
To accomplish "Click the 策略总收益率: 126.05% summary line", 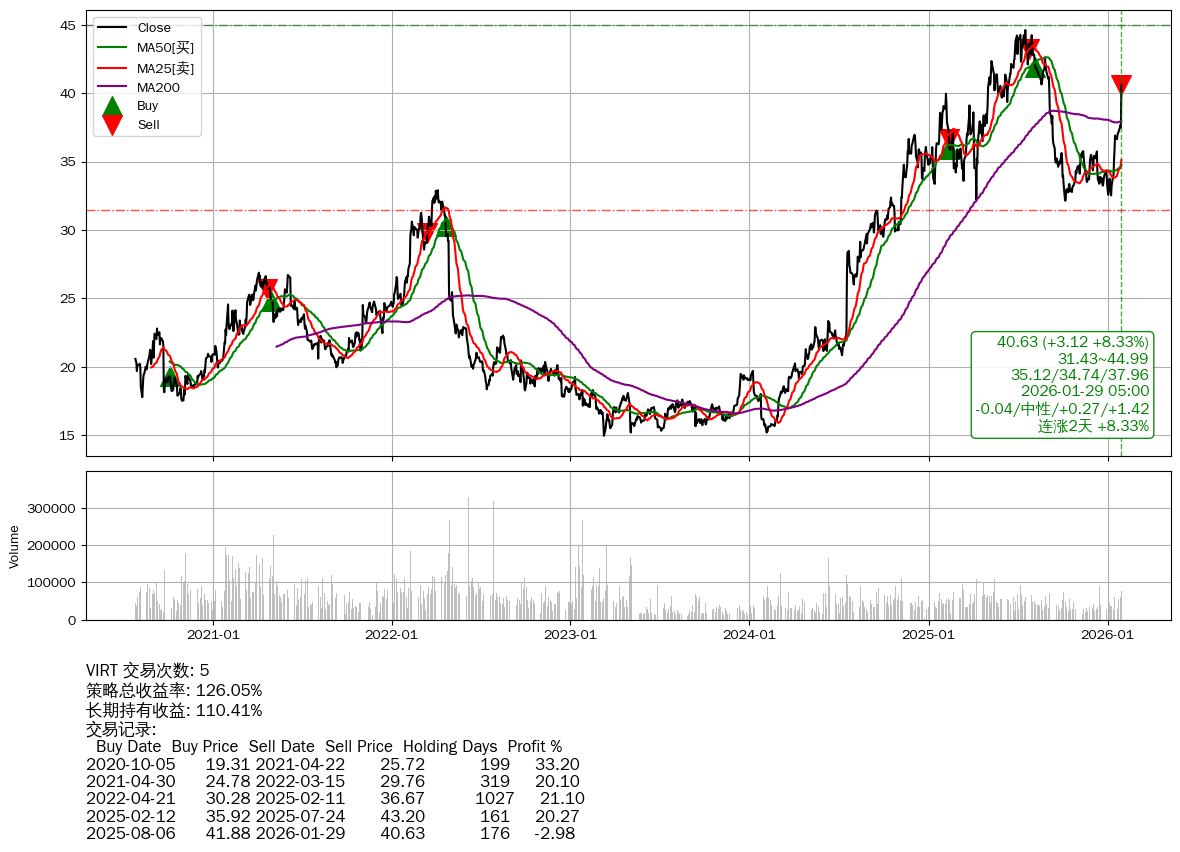I will [x=174, y=690].
